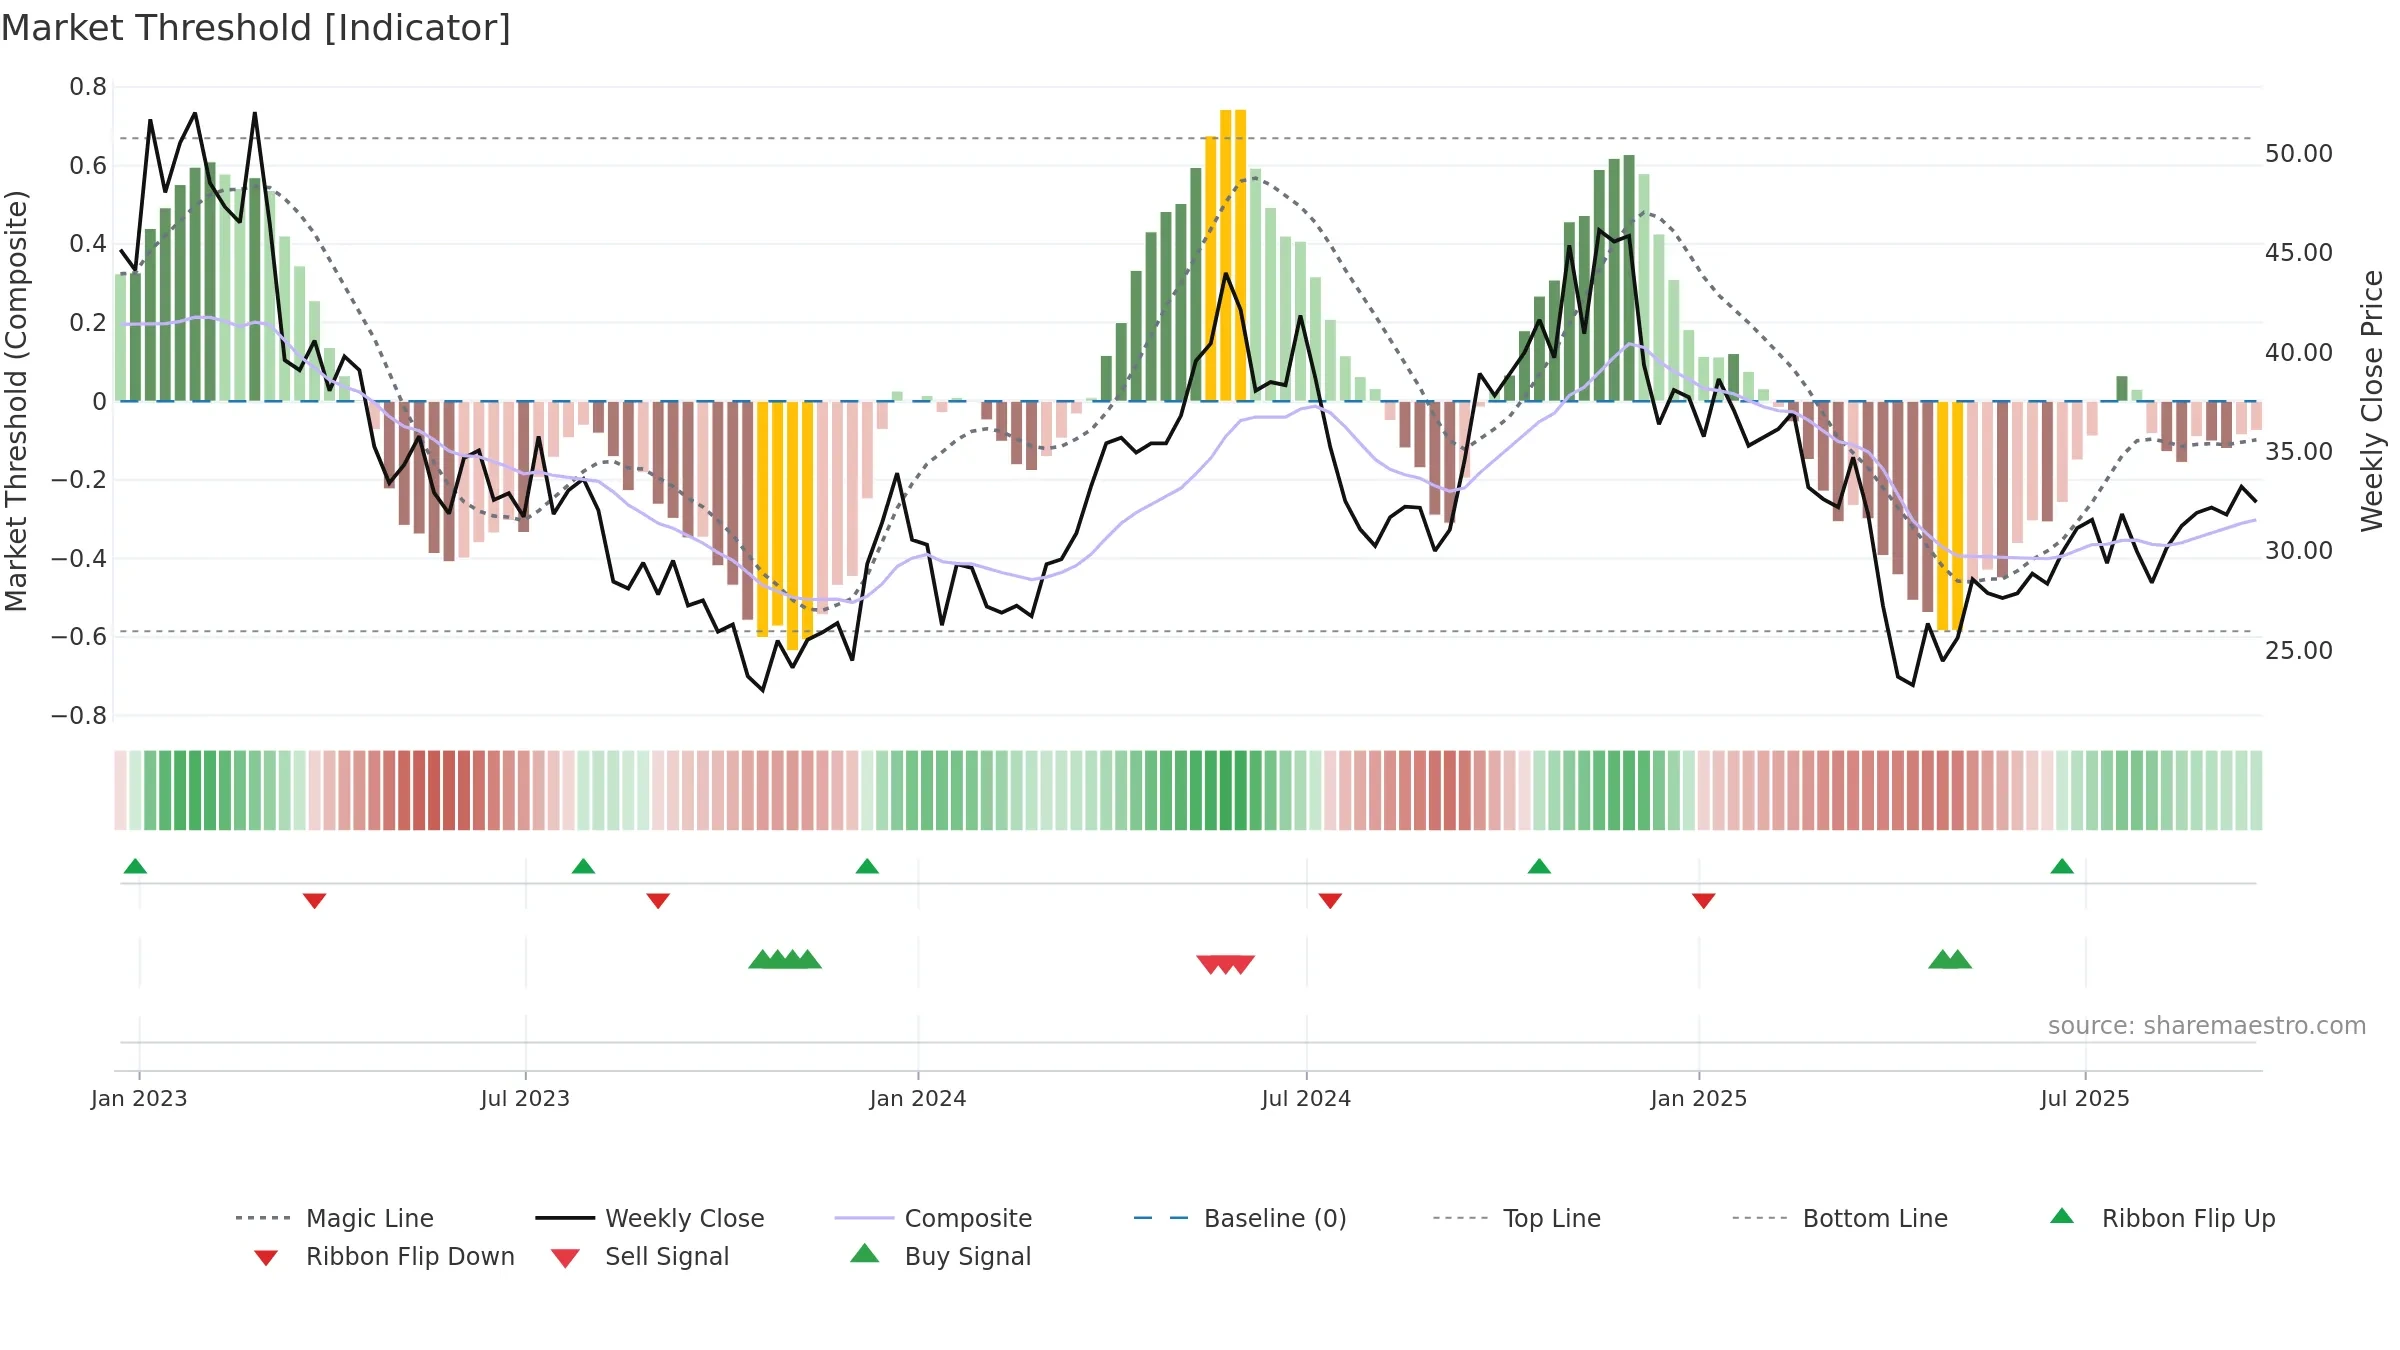
Task: Click the Weekly Close Price axis title
Action: pos(2372,401)
